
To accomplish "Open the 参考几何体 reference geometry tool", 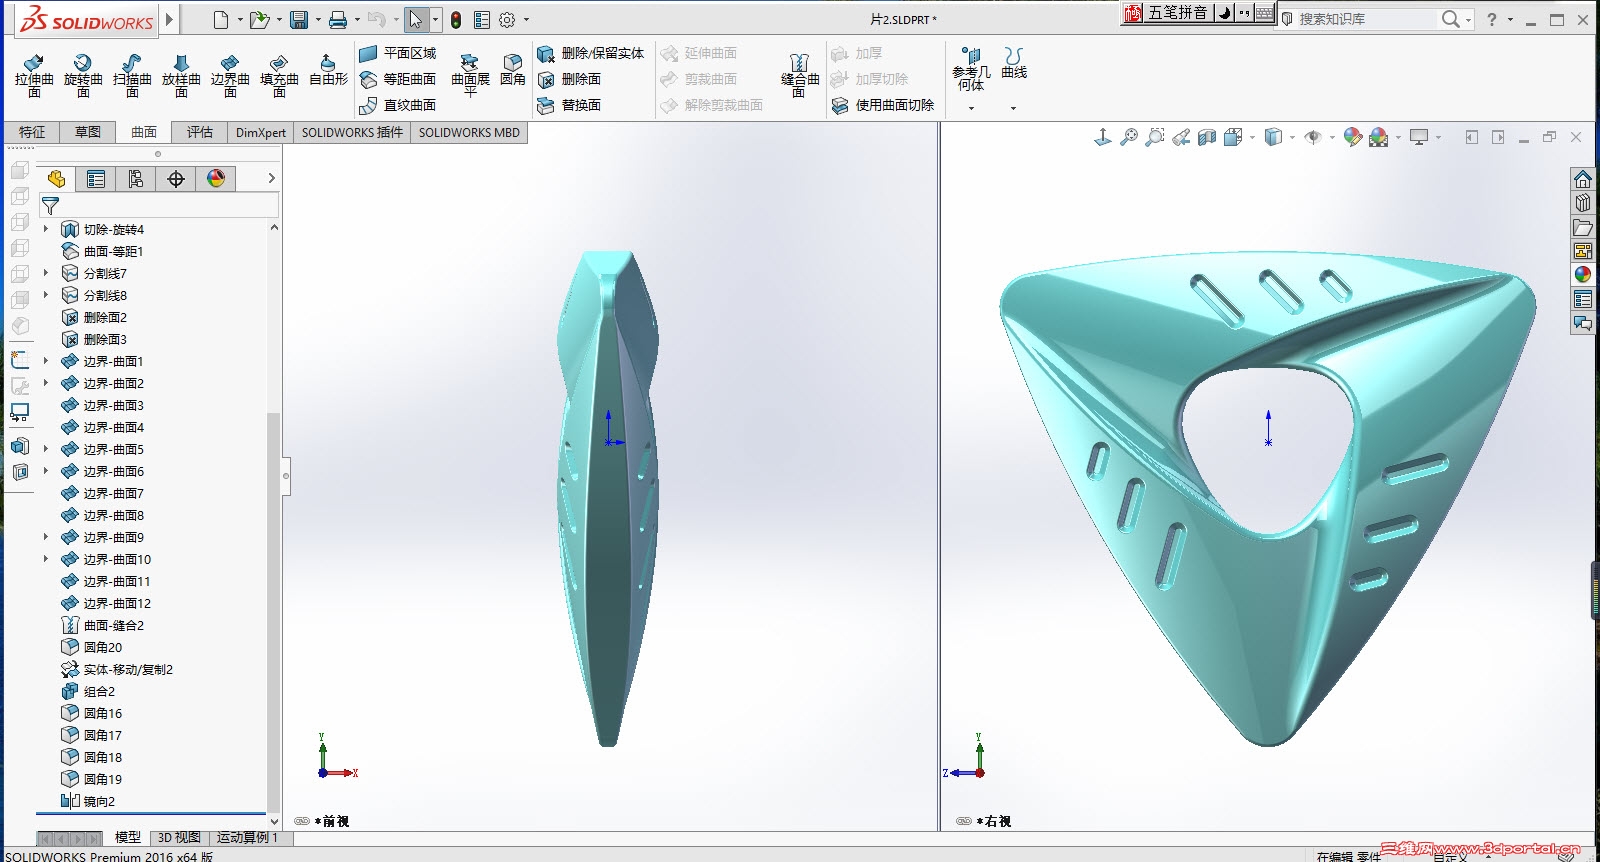I will click(971, 69).
